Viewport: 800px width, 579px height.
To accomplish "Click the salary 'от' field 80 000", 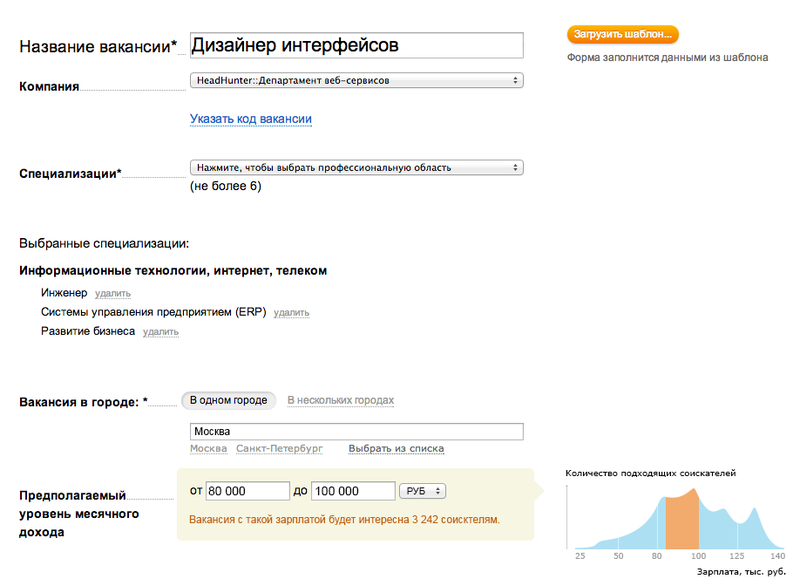I will (x=247, y=491).
